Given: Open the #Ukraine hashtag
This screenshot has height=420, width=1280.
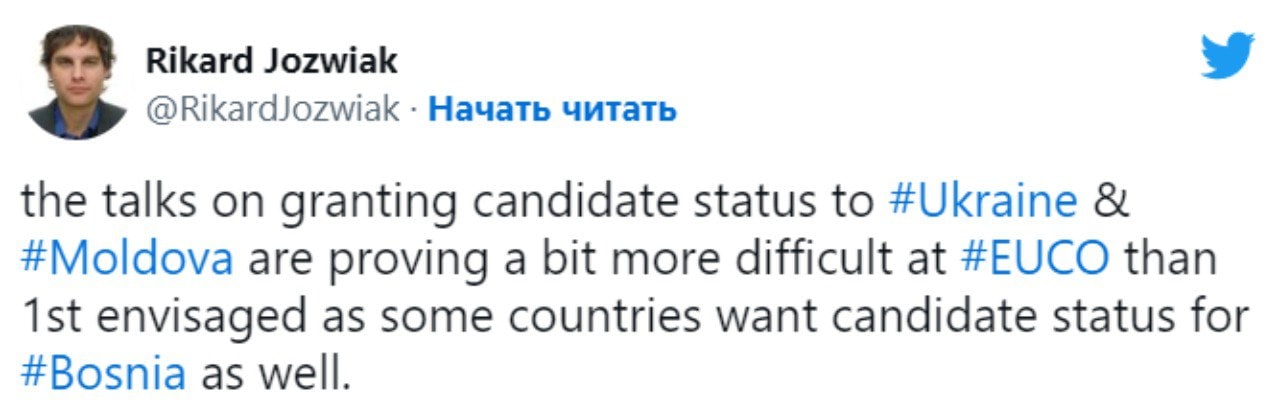Looking at the screenshot, I should coord(982,203).
